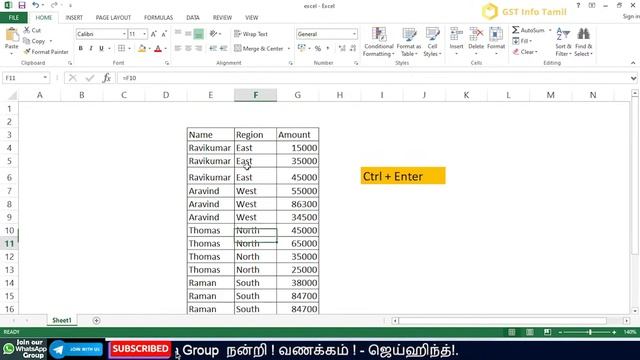Viewport: 640px width, 360px height.
Task: Open Find & Select binoculars
Action: coord(583,42)
